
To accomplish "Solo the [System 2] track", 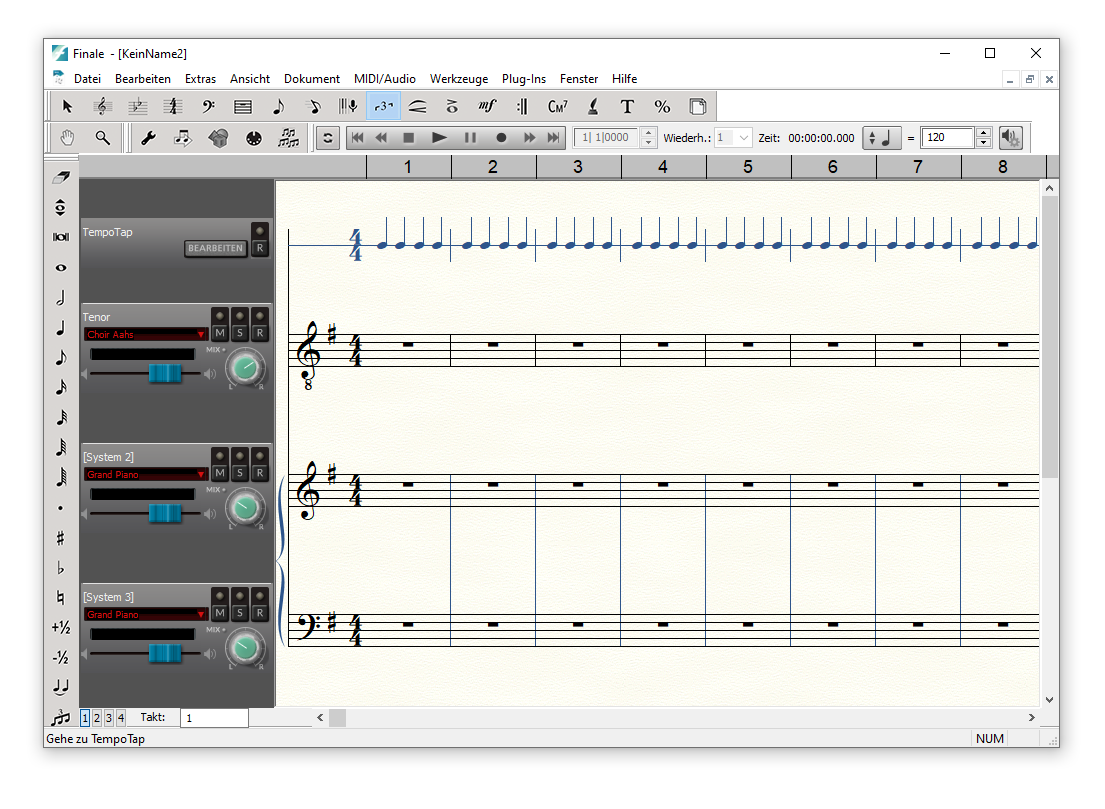I will pos(240,473).
